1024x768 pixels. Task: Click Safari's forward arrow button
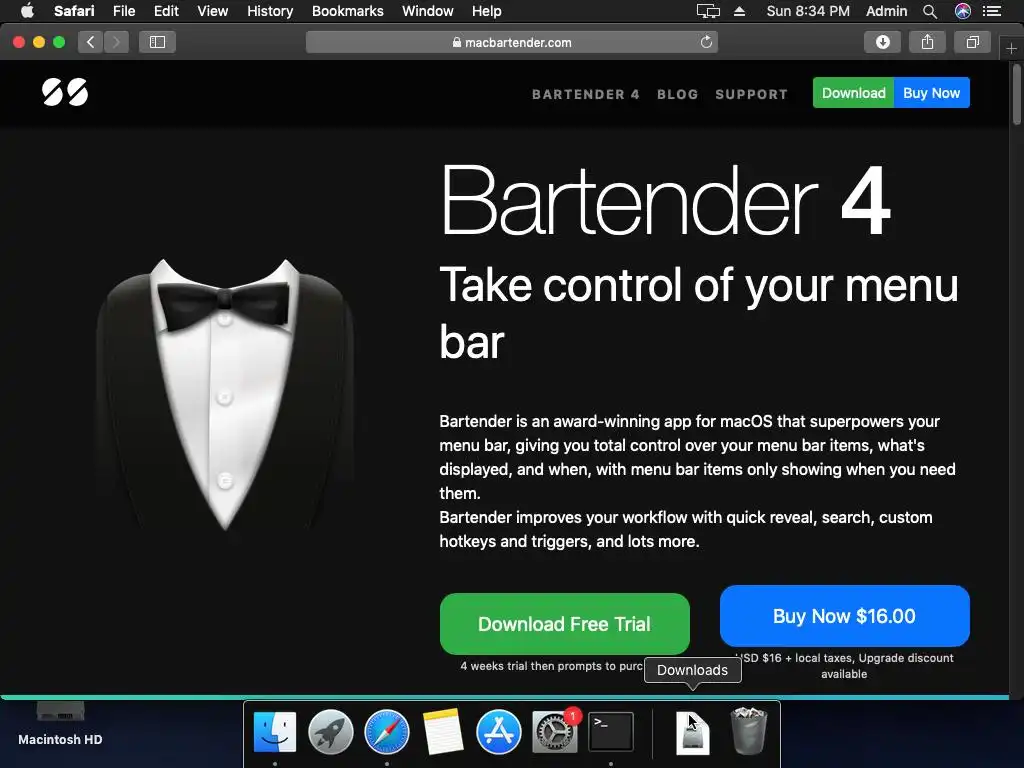click(x=116, y=42)
